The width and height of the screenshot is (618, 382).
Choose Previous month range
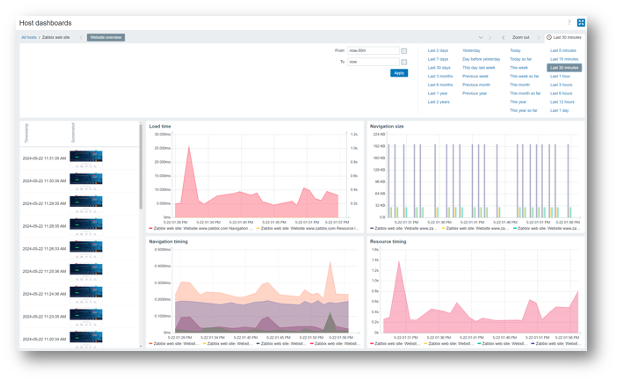[x=476, y=85]
